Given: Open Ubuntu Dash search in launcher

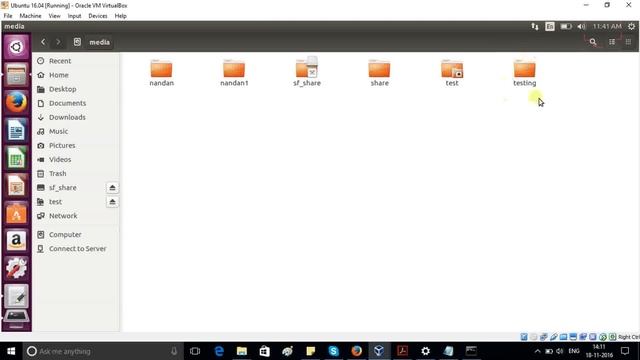Looking at the screenshot, I should 16,47.
